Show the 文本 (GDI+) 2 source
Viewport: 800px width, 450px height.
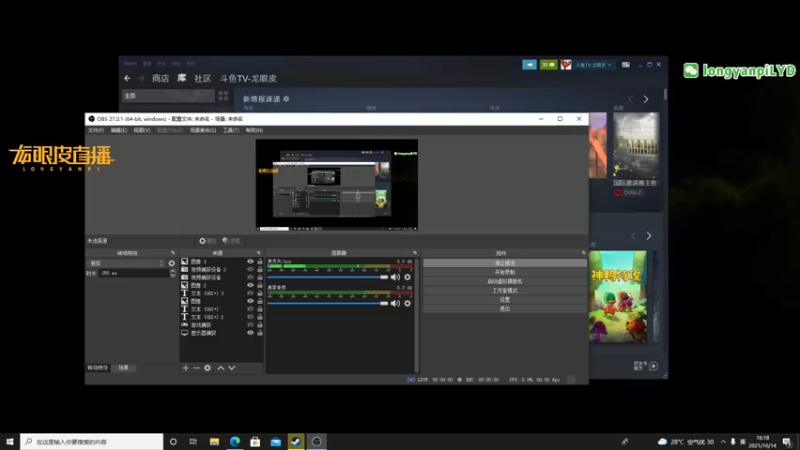click(x=250, y=317)
